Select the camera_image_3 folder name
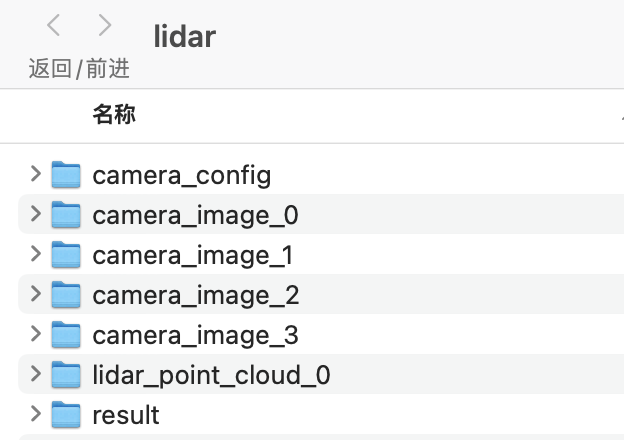 (195, 335)
